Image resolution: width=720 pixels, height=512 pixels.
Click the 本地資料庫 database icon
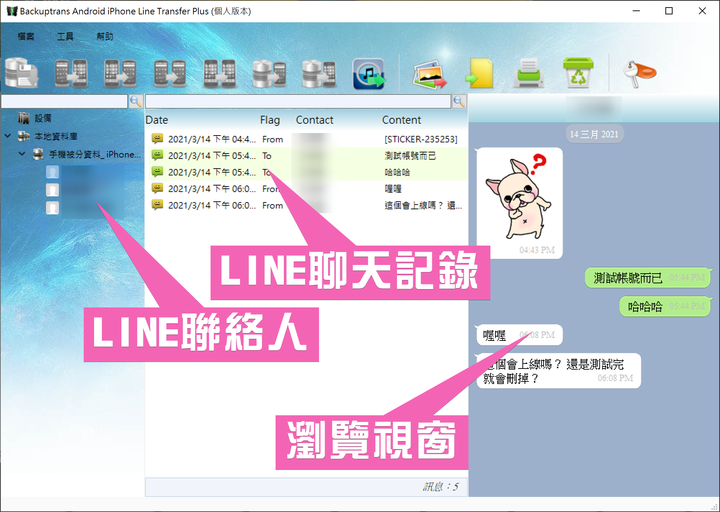24,136
